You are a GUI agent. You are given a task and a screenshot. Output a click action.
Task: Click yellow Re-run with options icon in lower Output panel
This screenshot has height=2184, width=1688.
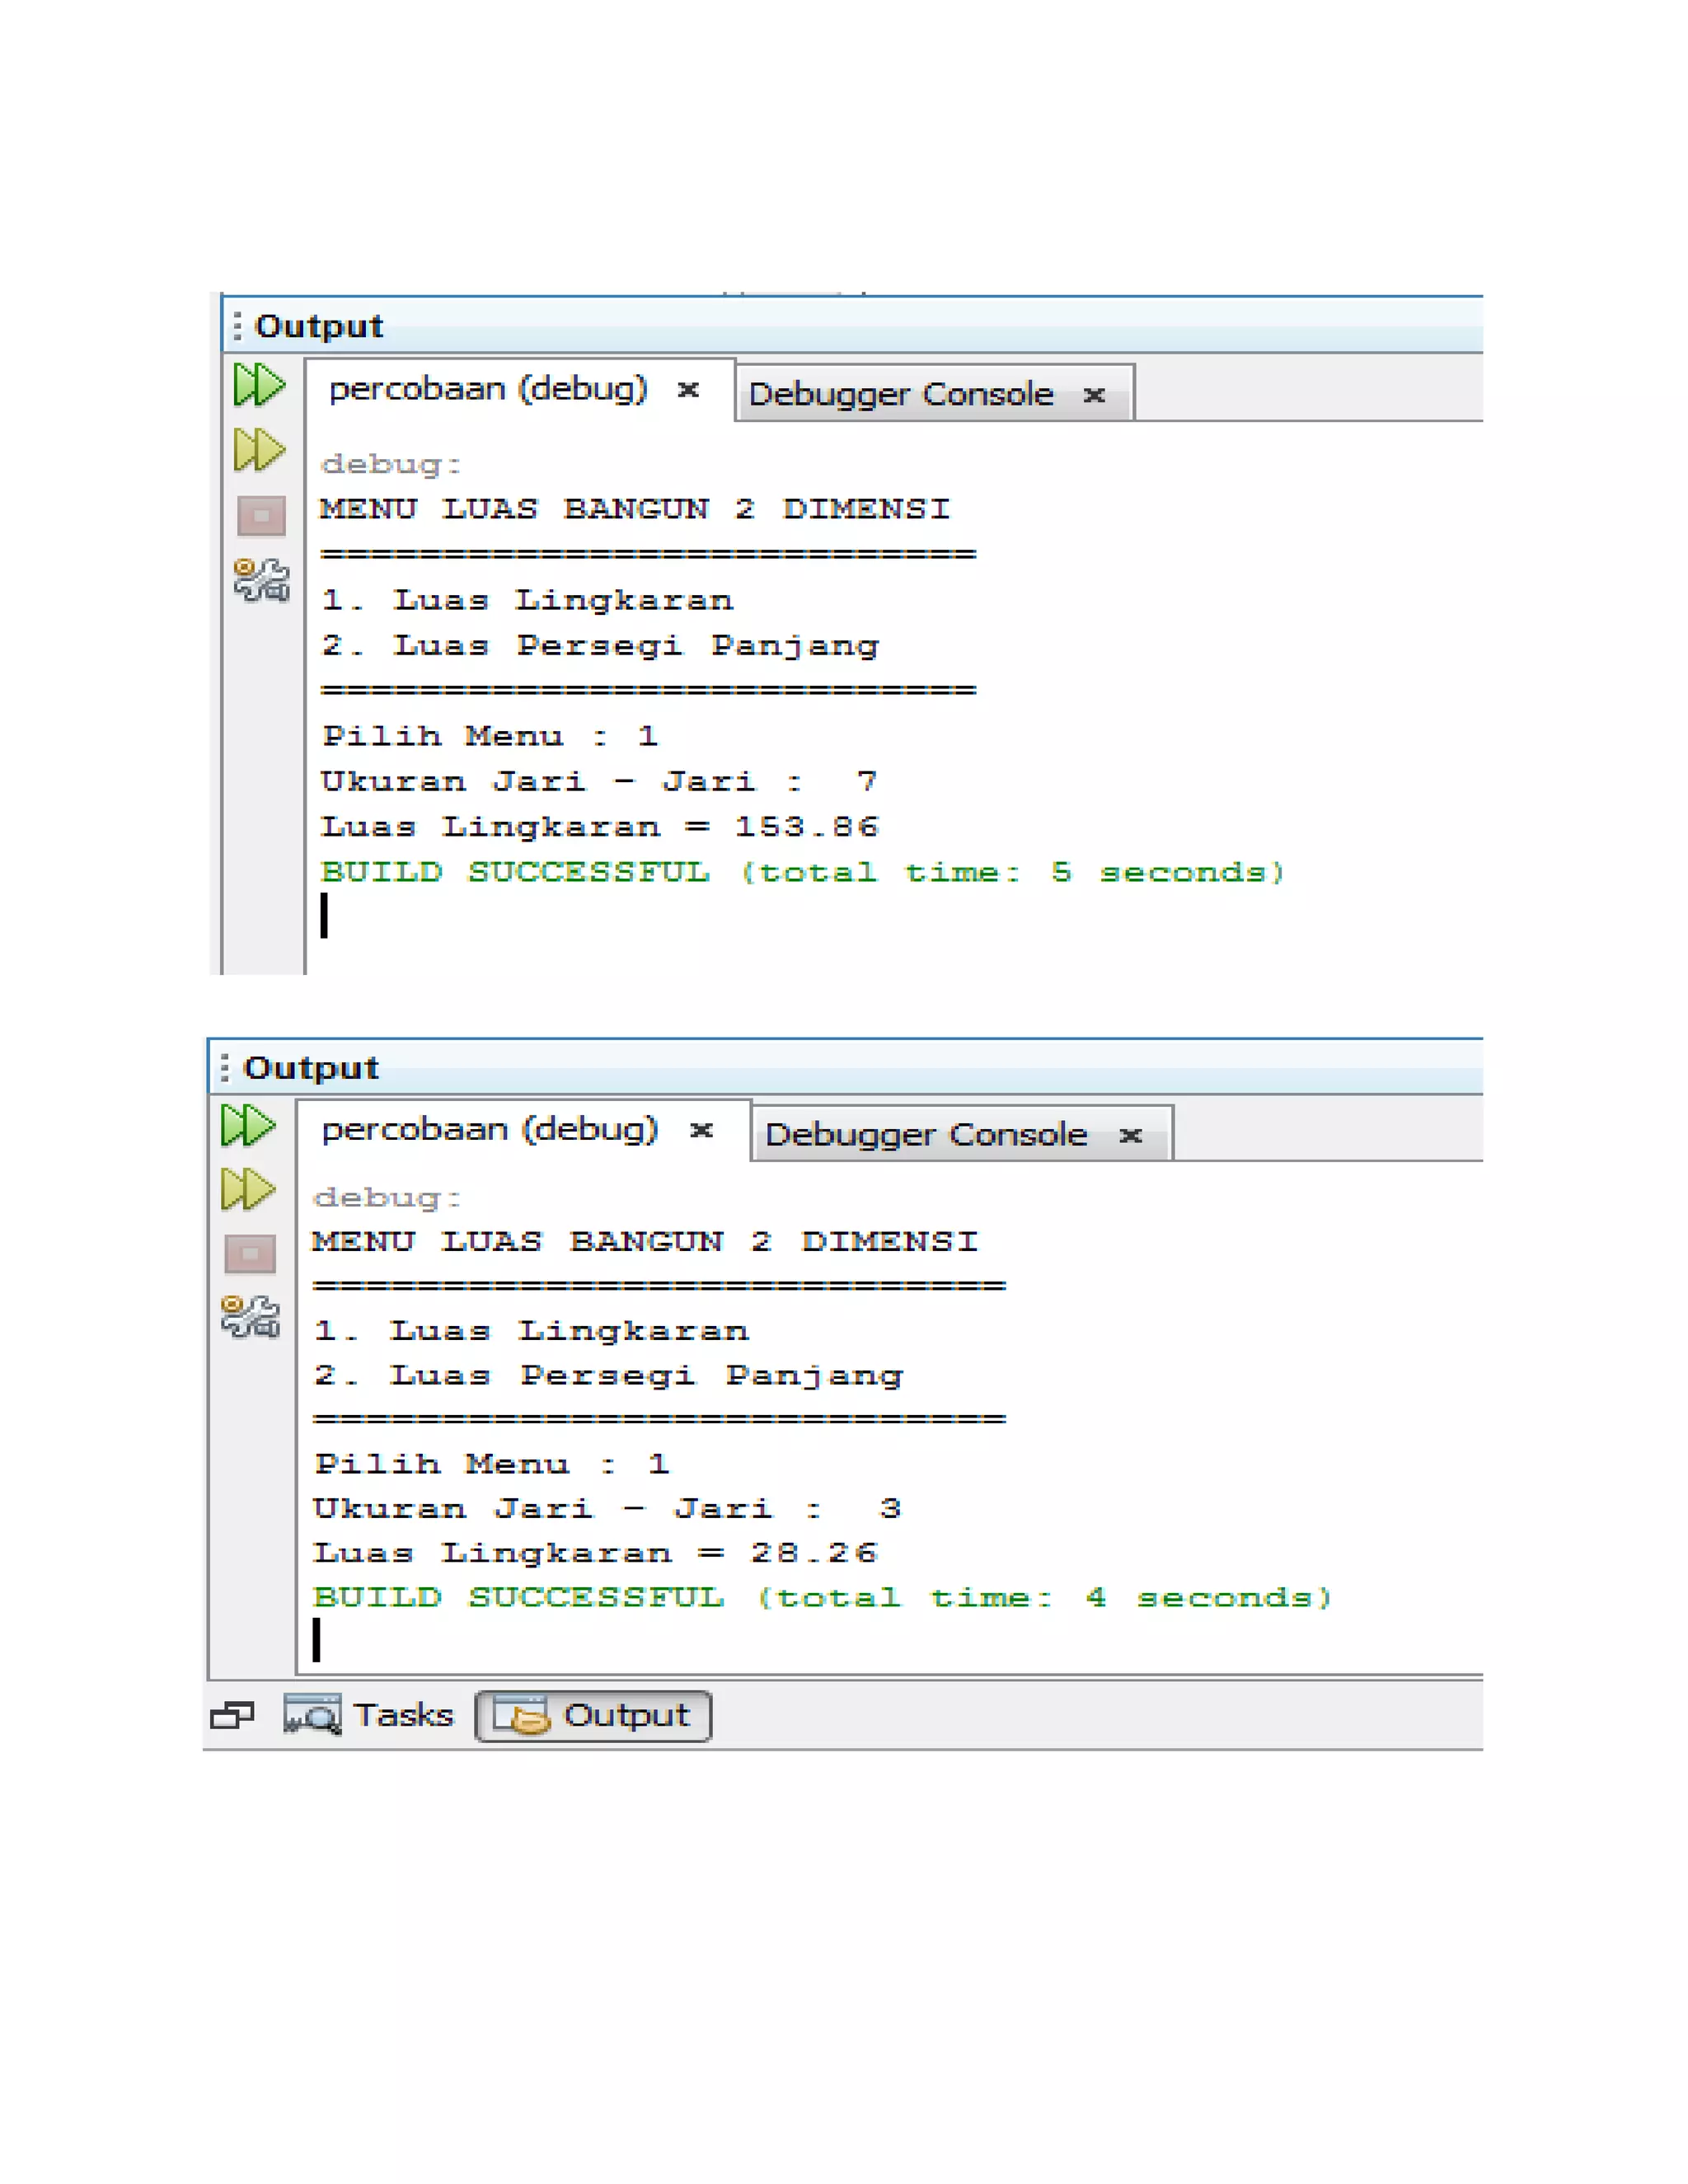(x=248, y=1189)
